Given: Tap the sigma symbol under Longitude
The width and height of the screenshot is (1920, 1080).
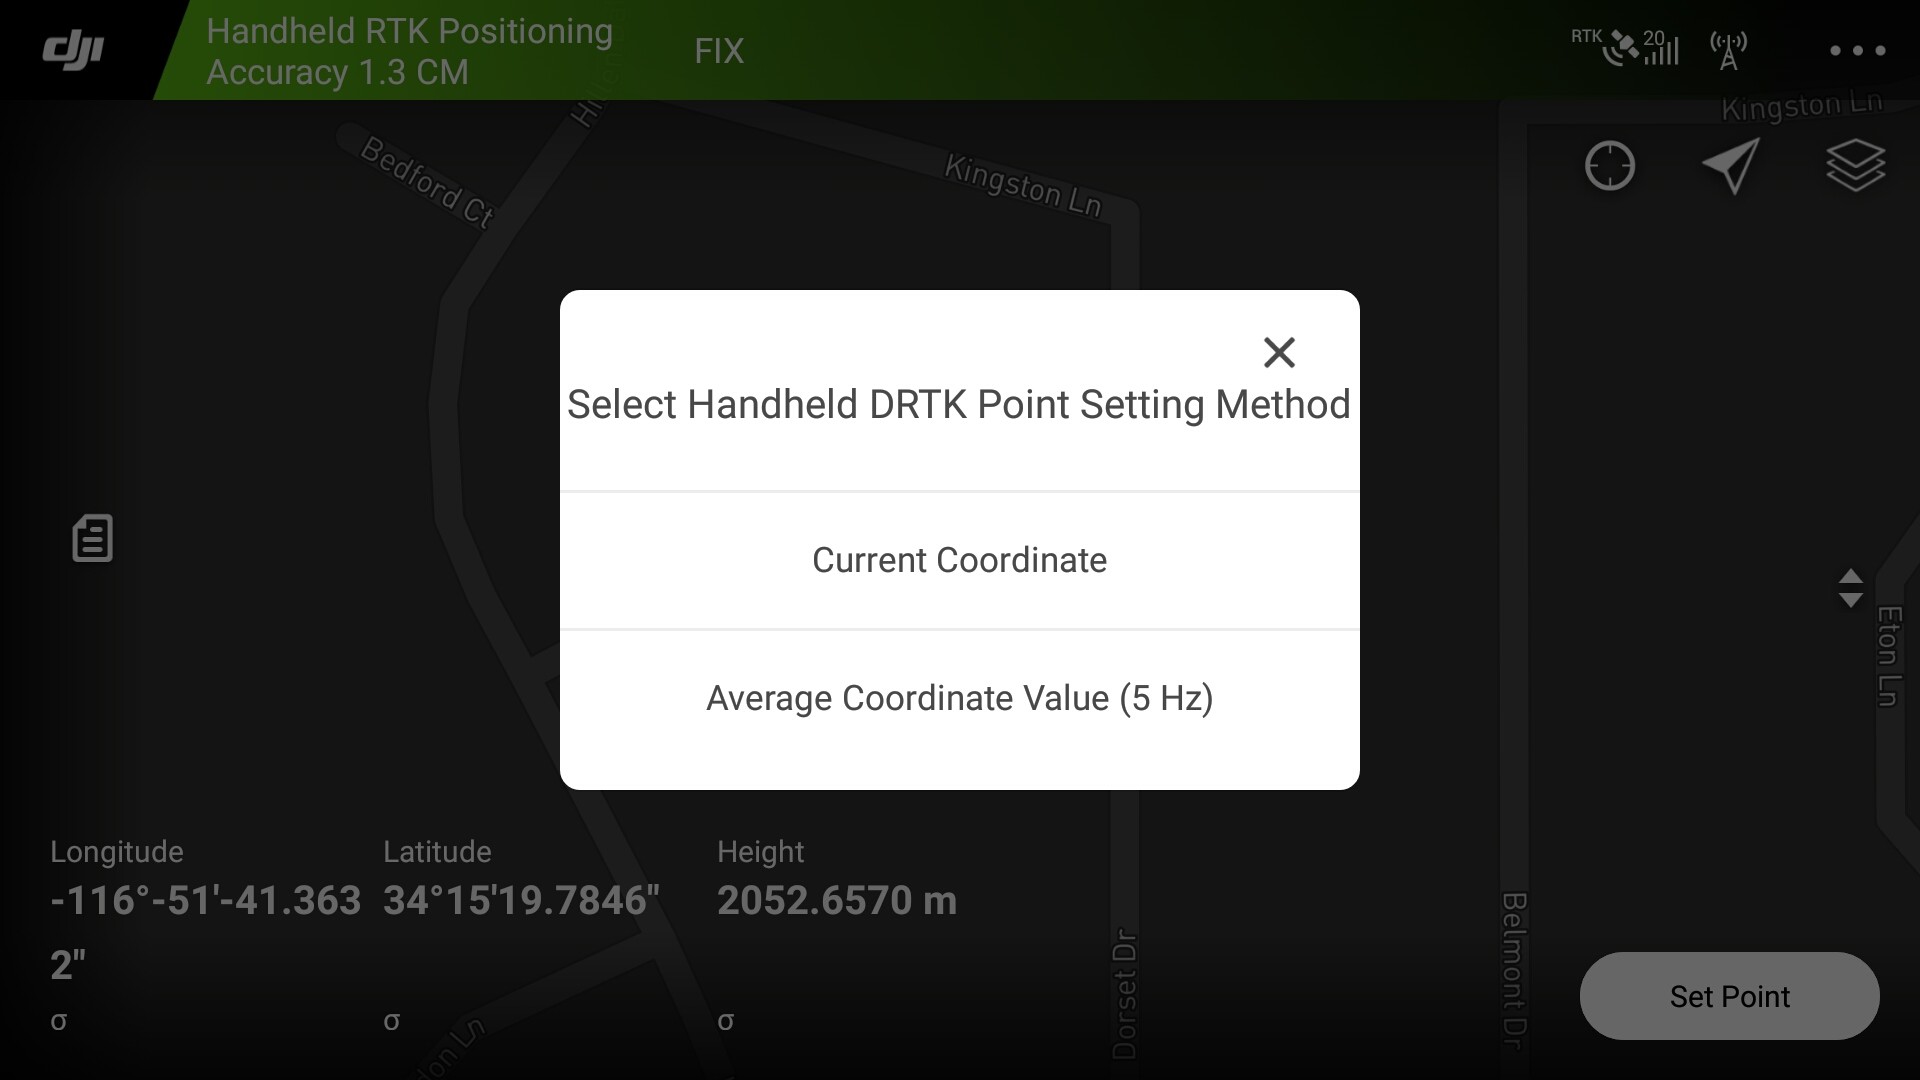Looking at the screenshot, I should (58, 1020).
